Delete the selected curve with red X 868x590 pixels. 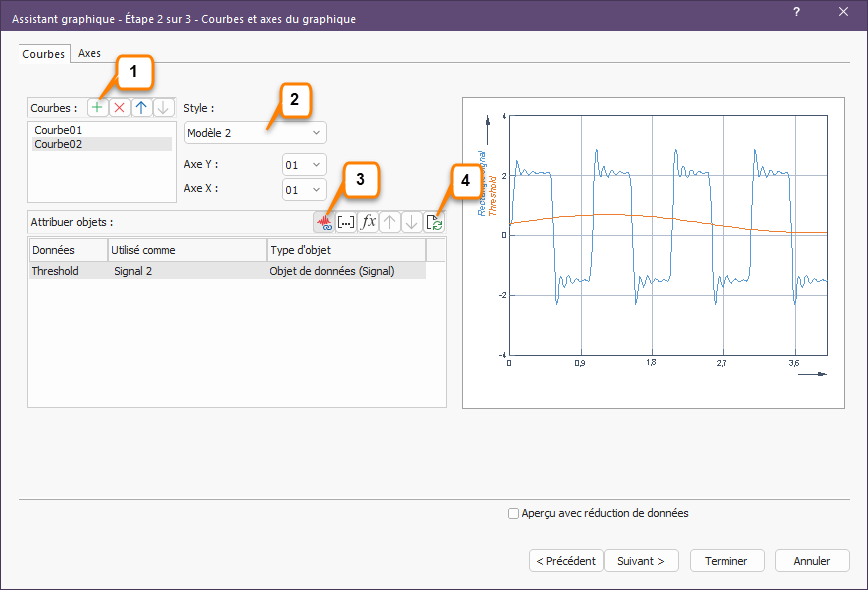[119, 108]
